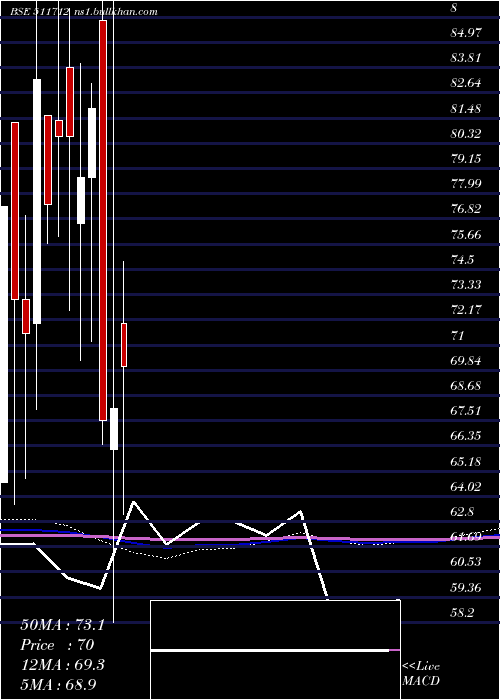Click the 69.84 price axis label
500x700 pixels.
(x=466, y=360)
